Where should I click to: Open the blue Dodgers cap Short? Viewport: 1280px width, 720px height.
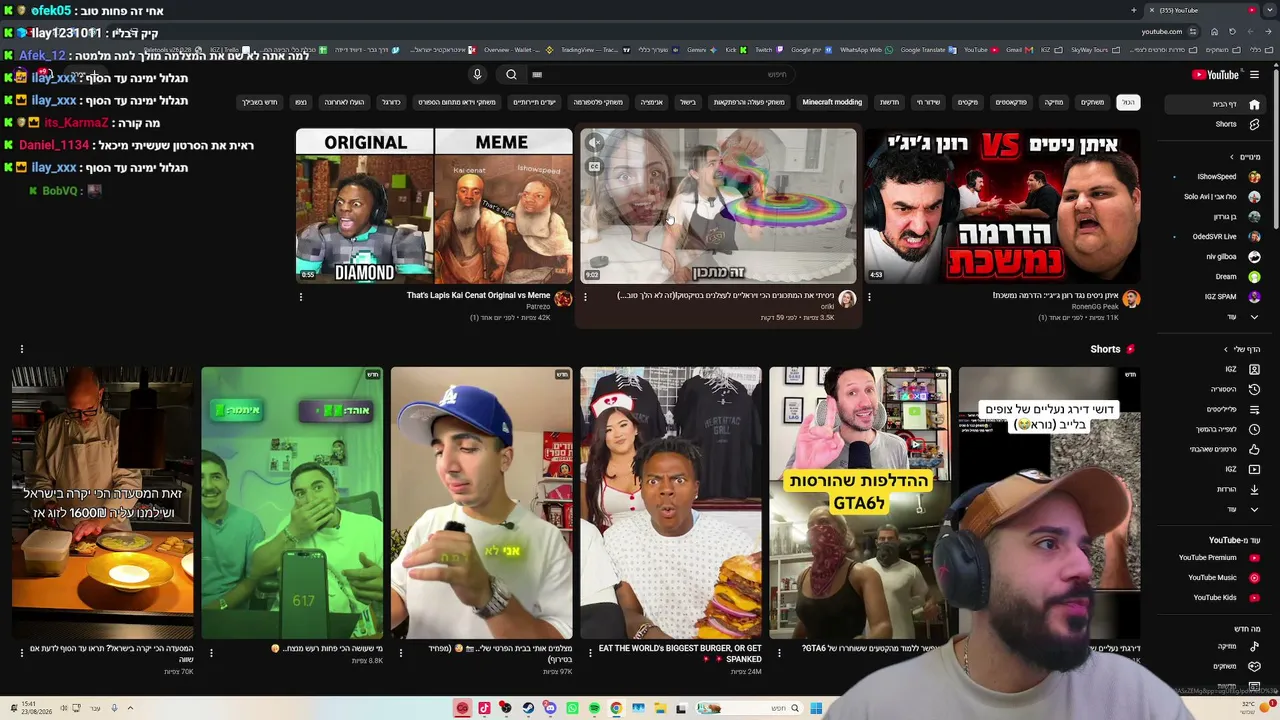click(482, 503)
